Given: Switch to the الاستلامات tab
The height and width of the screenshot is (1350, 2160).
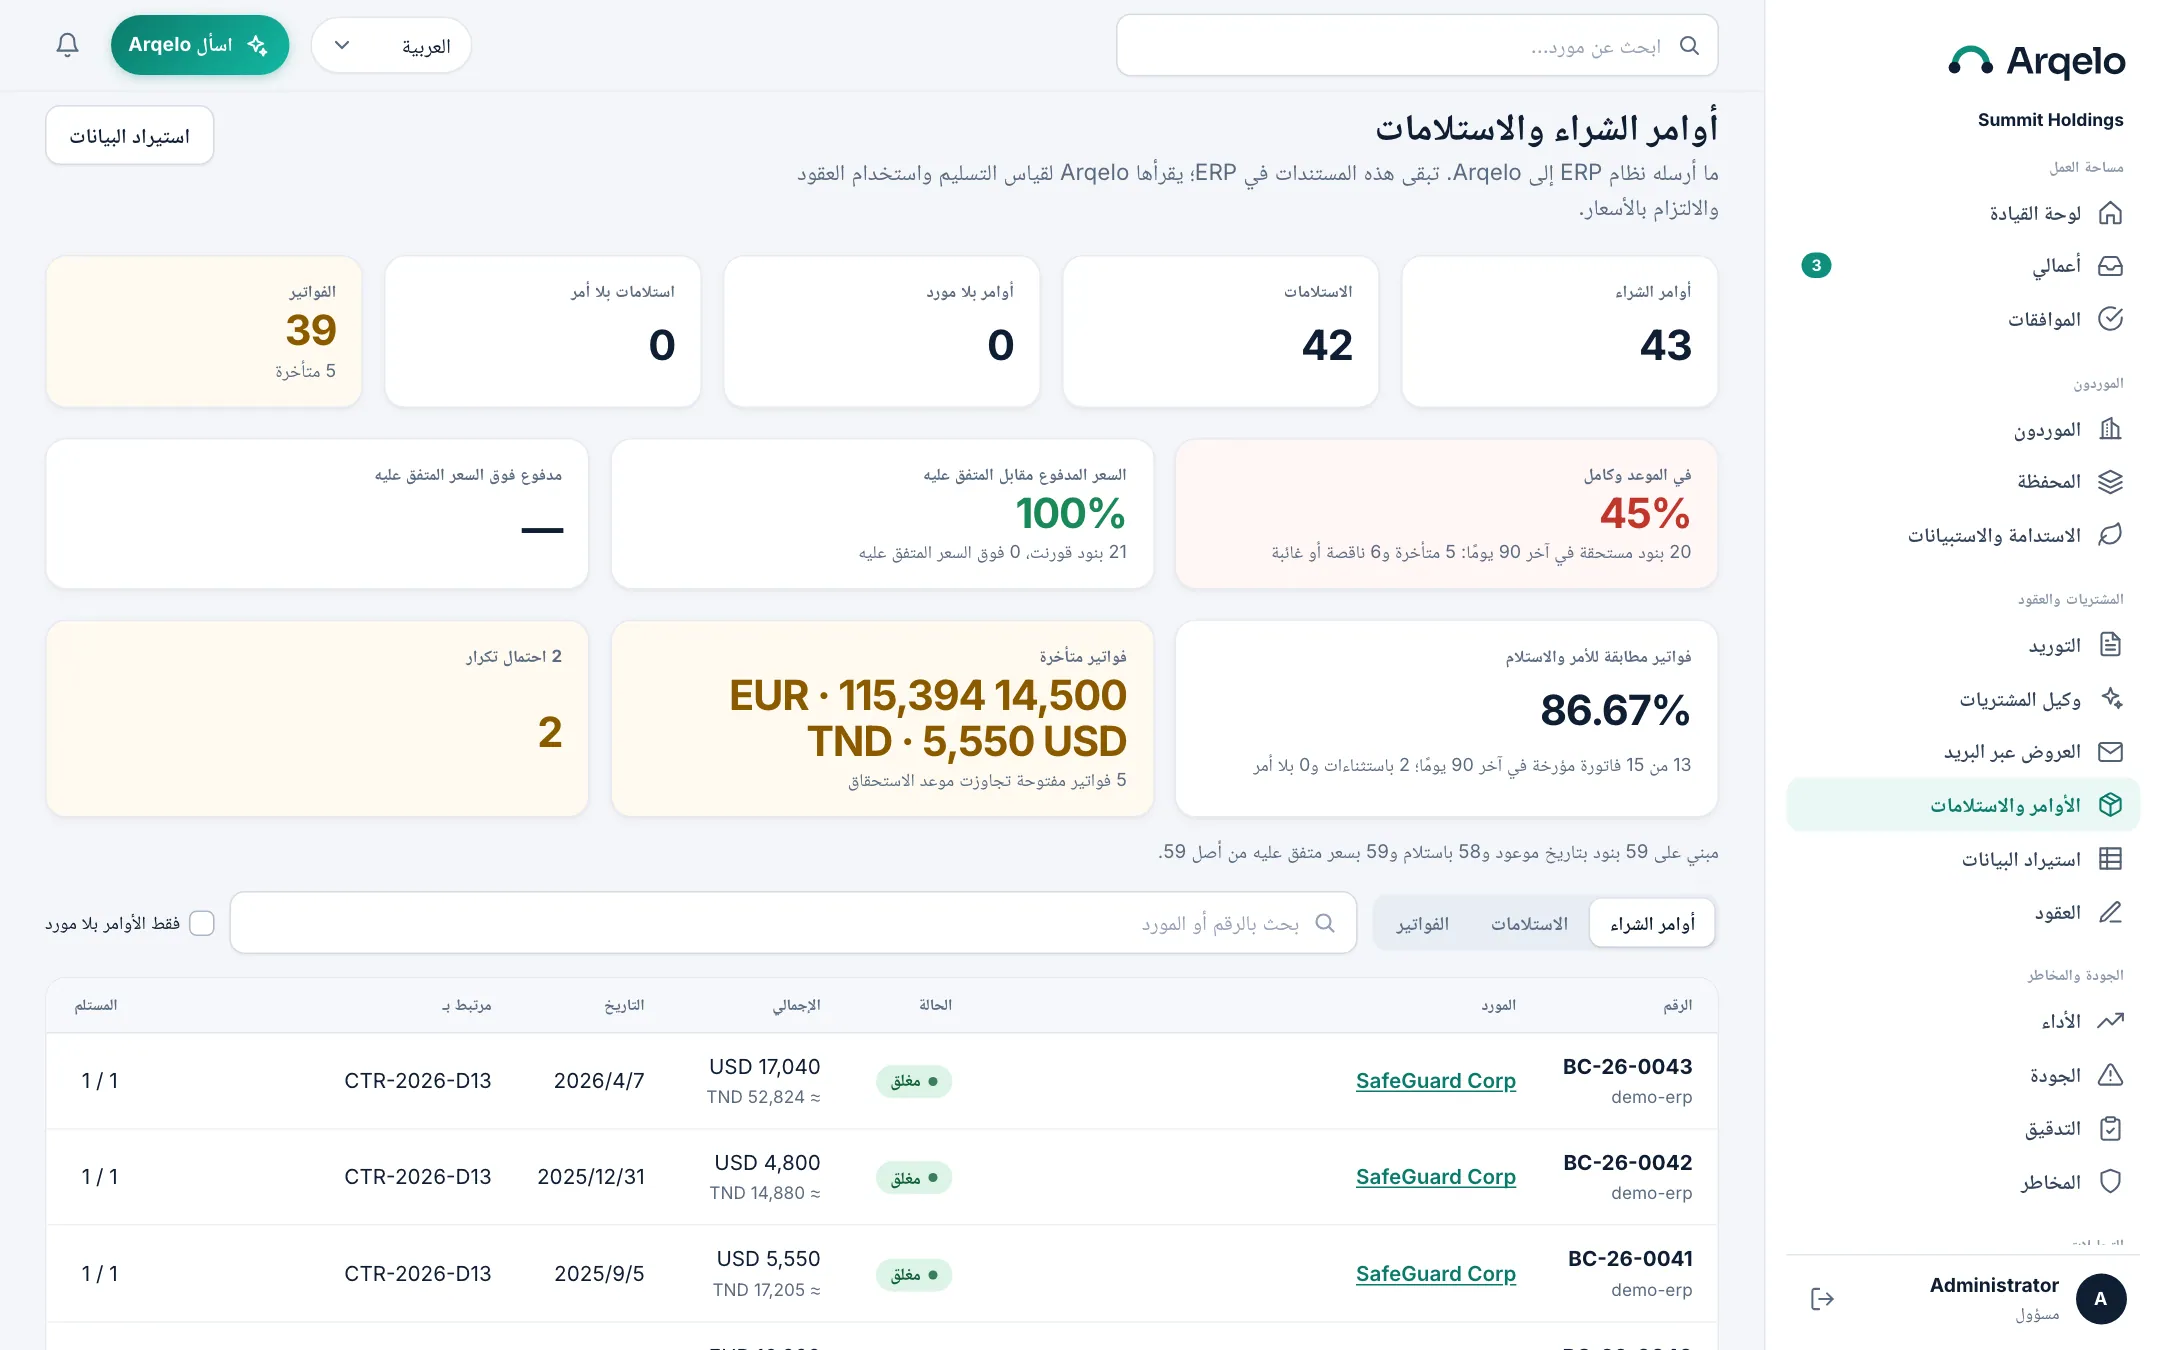Looking at the screenshot, I should click(x=1529, y=923).
